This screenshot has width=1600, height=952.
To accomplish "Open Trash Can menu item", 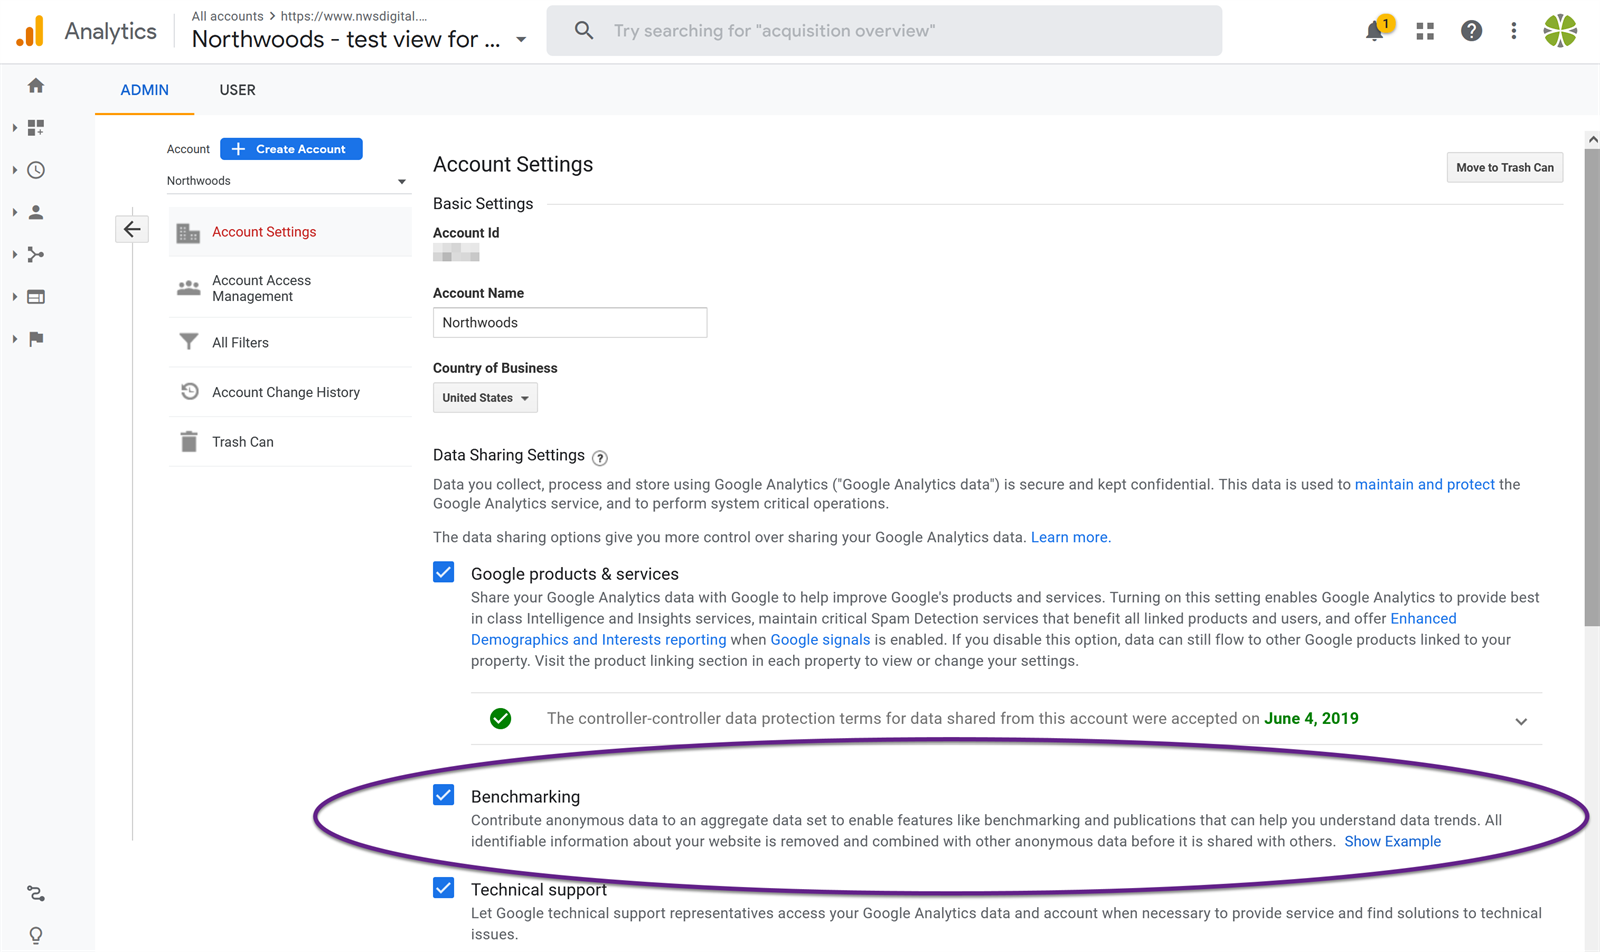I will (x=290, y=442).
